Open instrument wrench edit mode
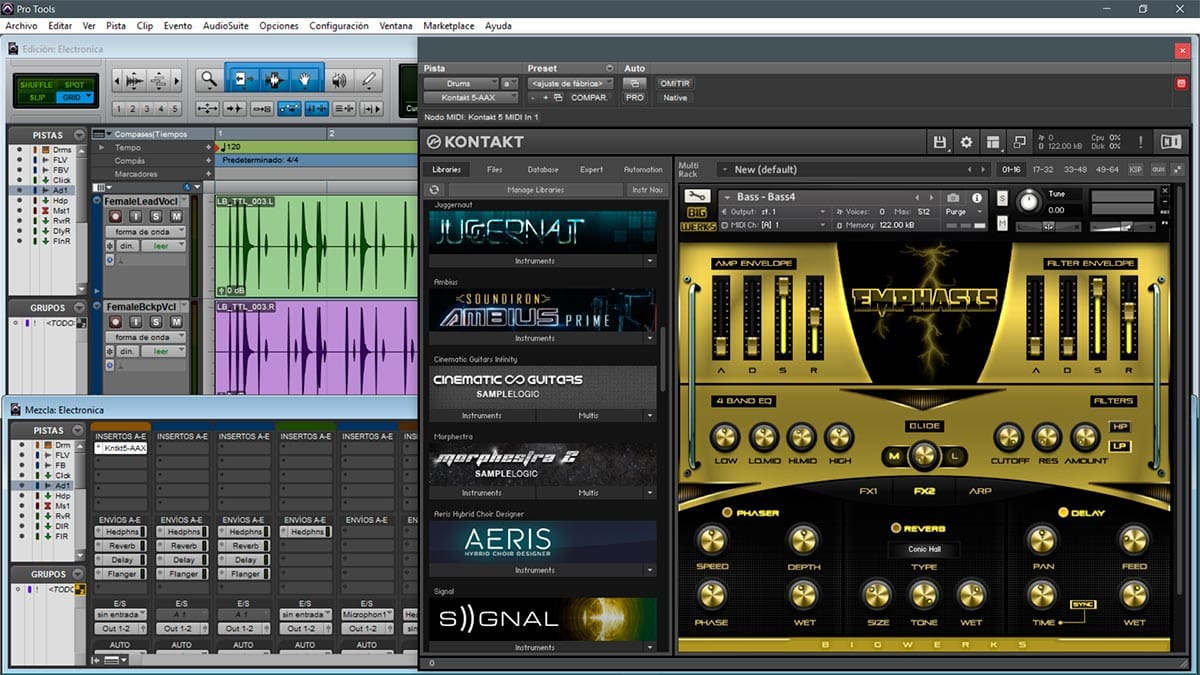 (x=697, y=197)
